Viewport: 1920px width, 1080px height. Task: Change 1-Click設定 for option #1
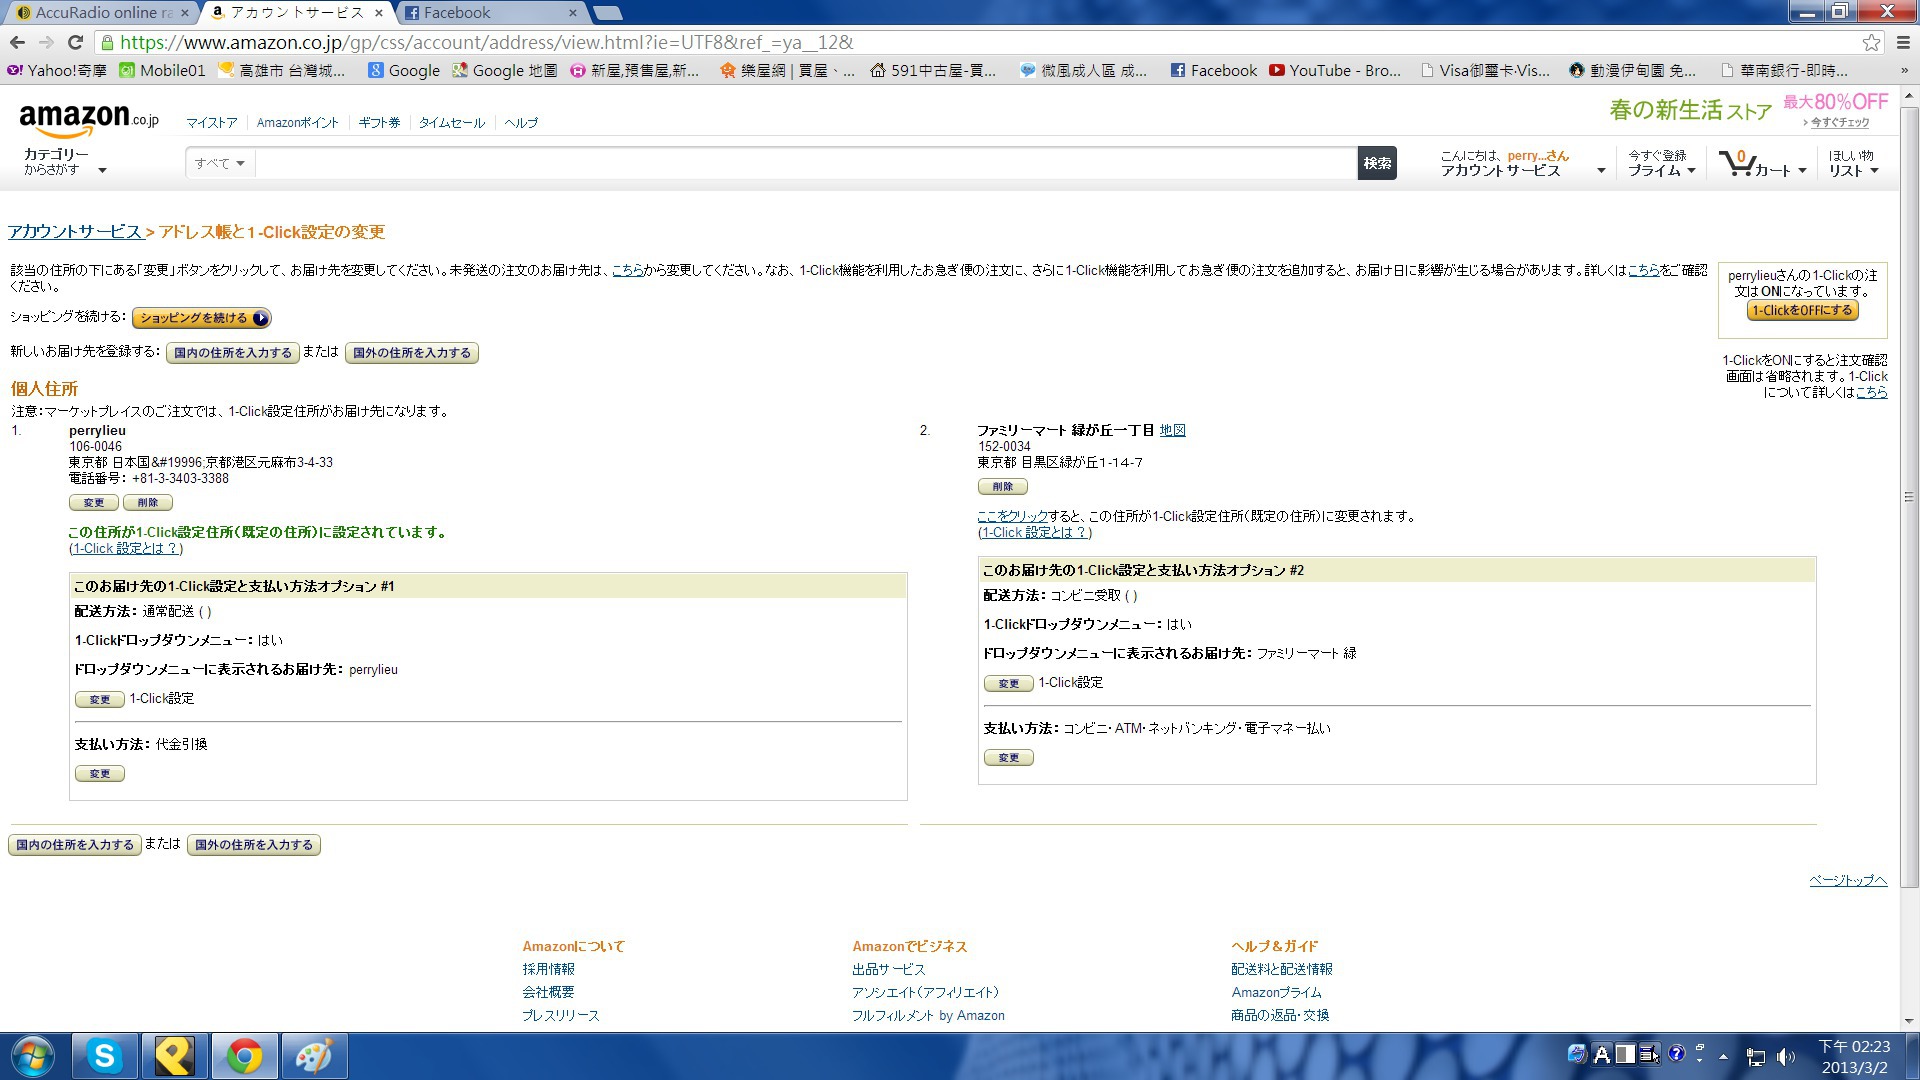pos(100,700)
